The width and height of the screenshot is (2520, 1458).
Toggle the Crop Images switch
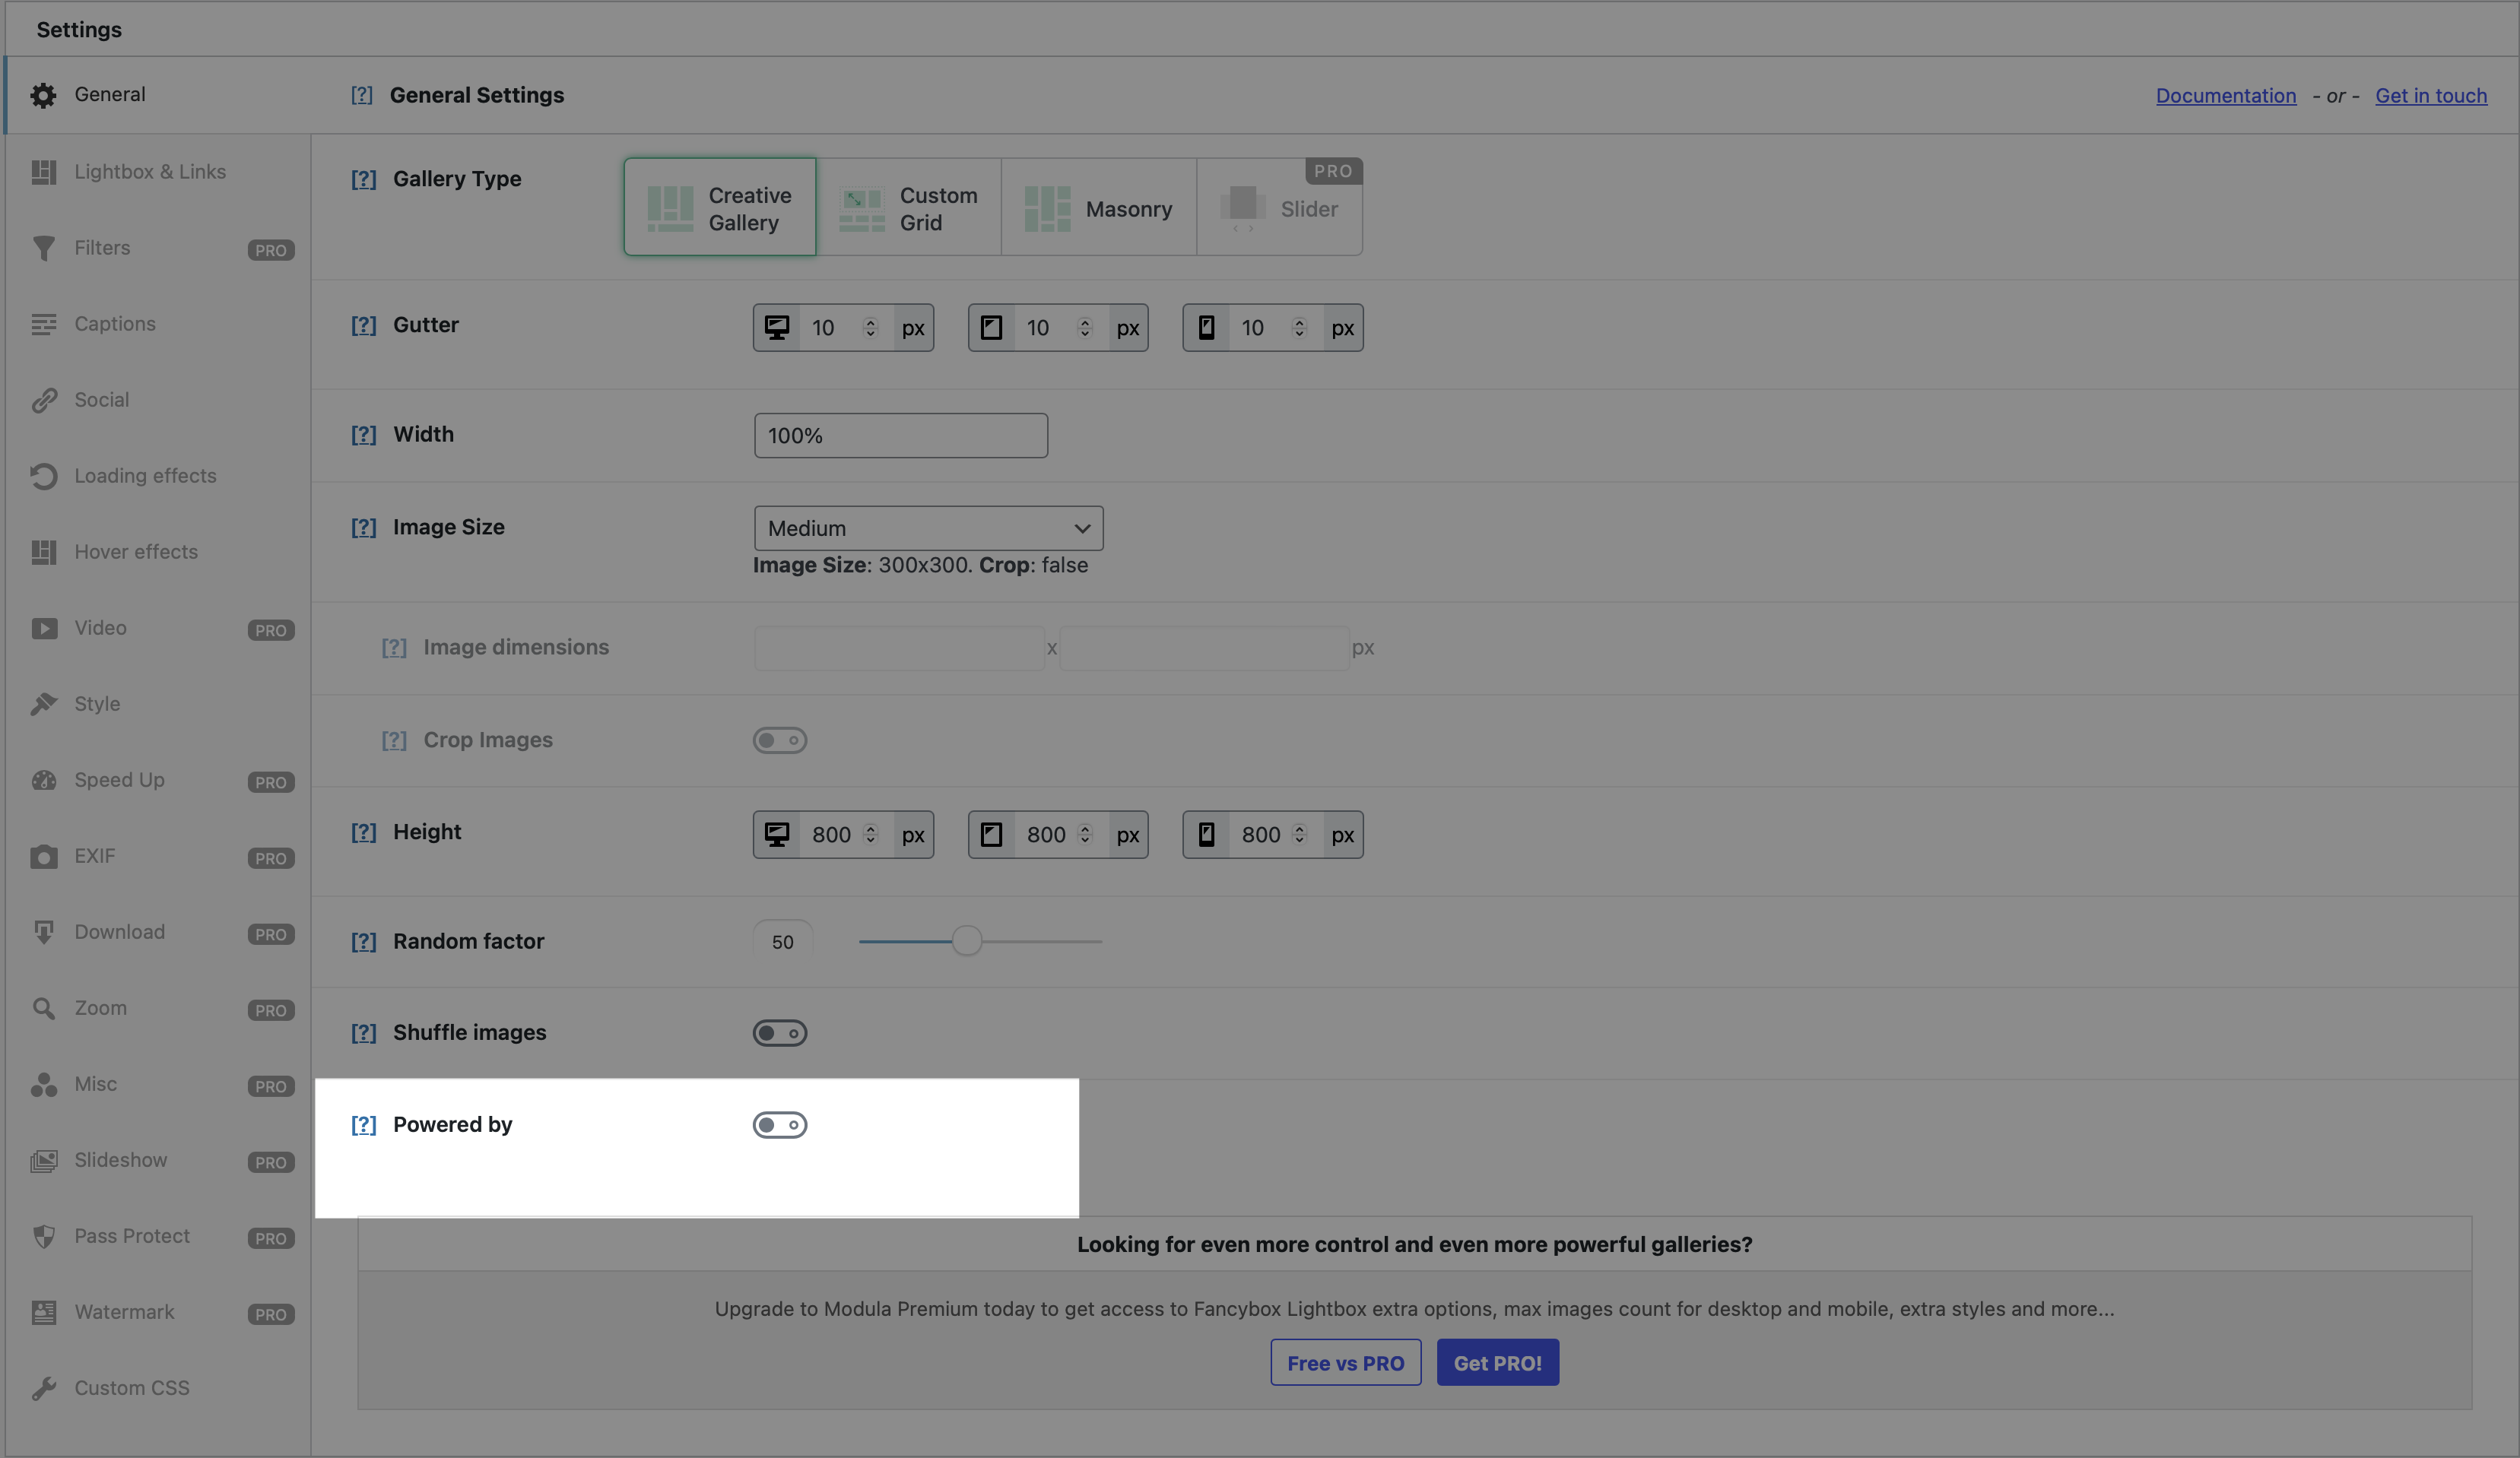[780, 741]
